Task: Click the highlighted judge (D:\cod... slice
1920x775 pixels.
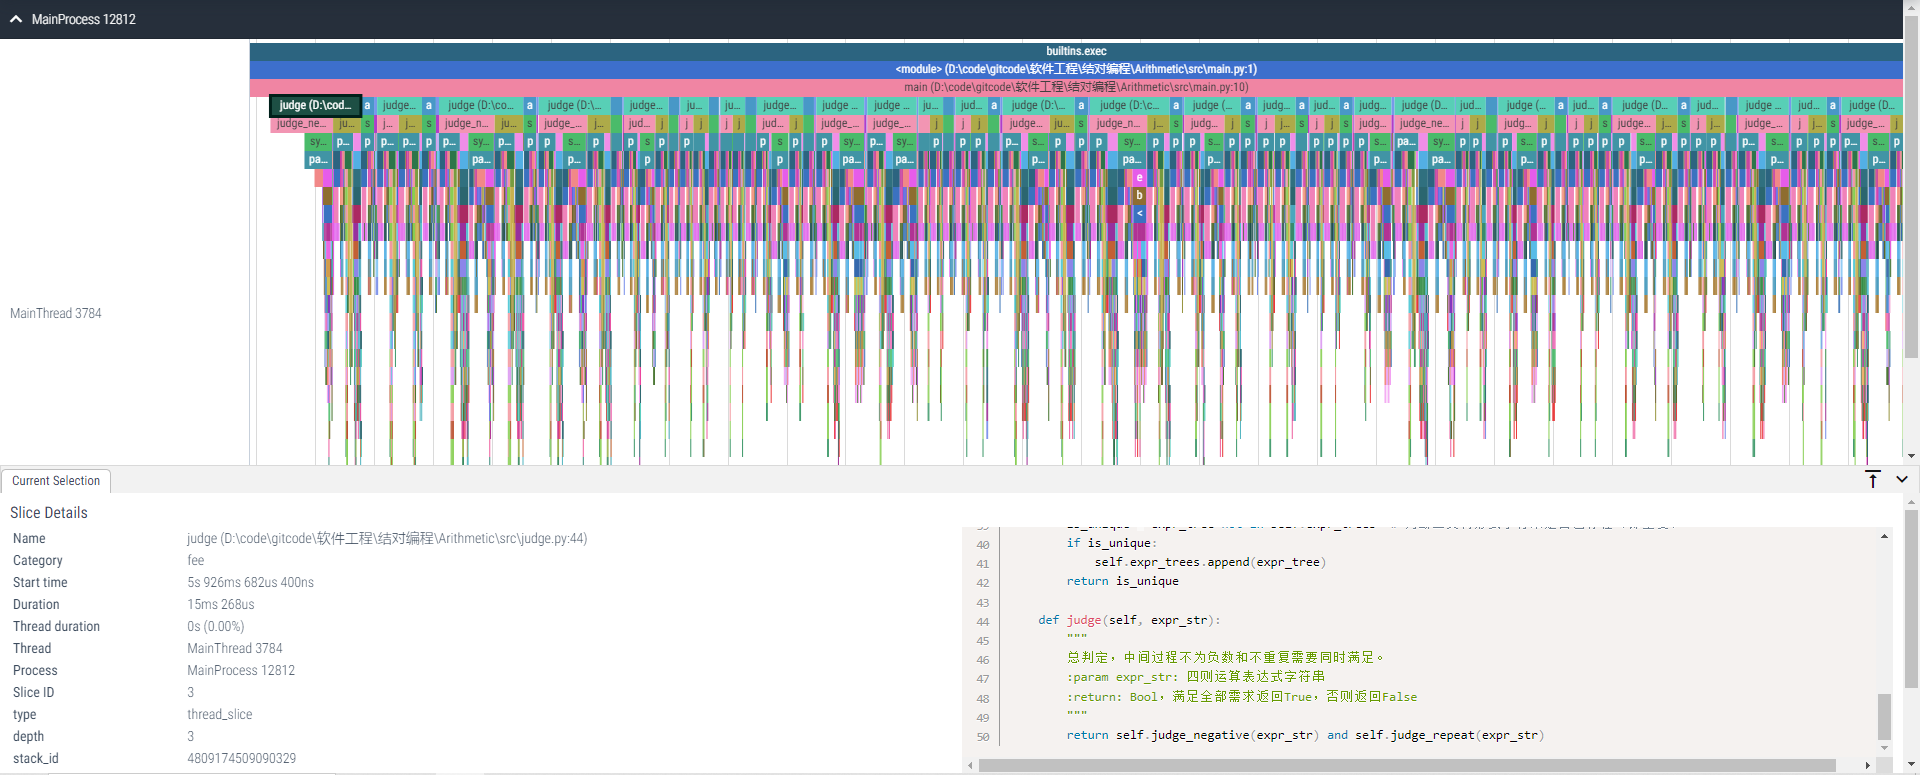Action: click(x=315, y=105)
